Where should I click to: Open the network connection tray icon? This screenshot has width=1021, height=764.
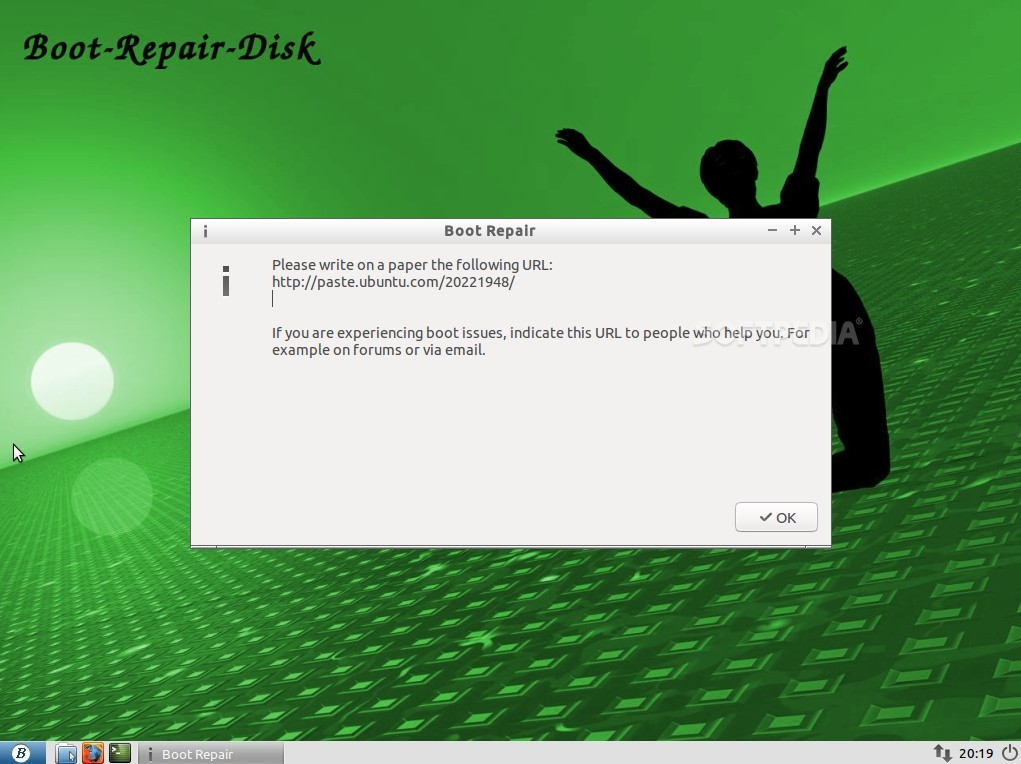click(x=942, y=754)
